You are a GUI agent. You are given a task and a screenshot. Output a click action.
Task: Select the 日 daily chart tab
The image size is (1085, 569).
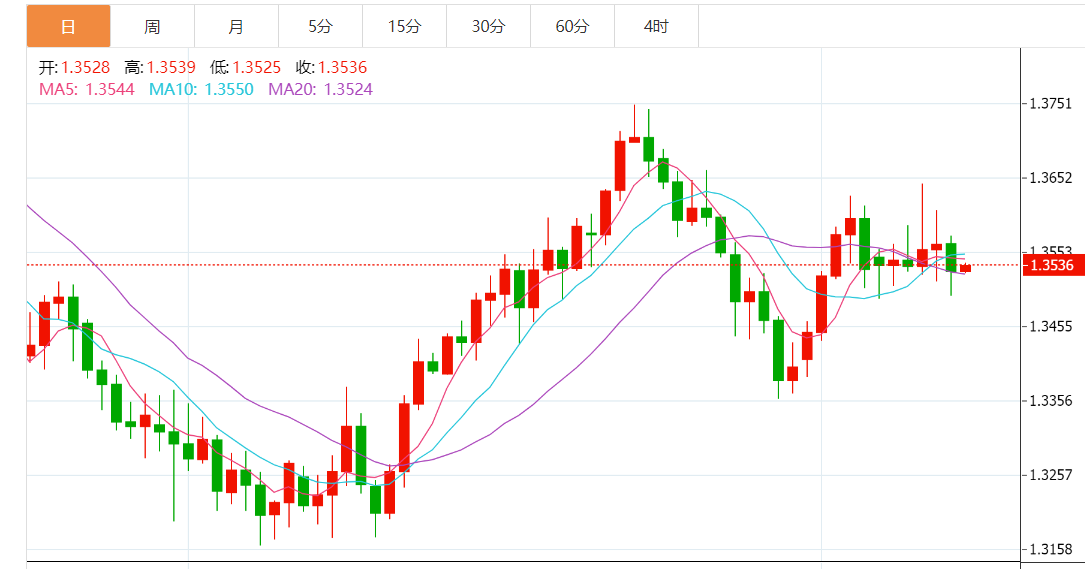(68, 27)
